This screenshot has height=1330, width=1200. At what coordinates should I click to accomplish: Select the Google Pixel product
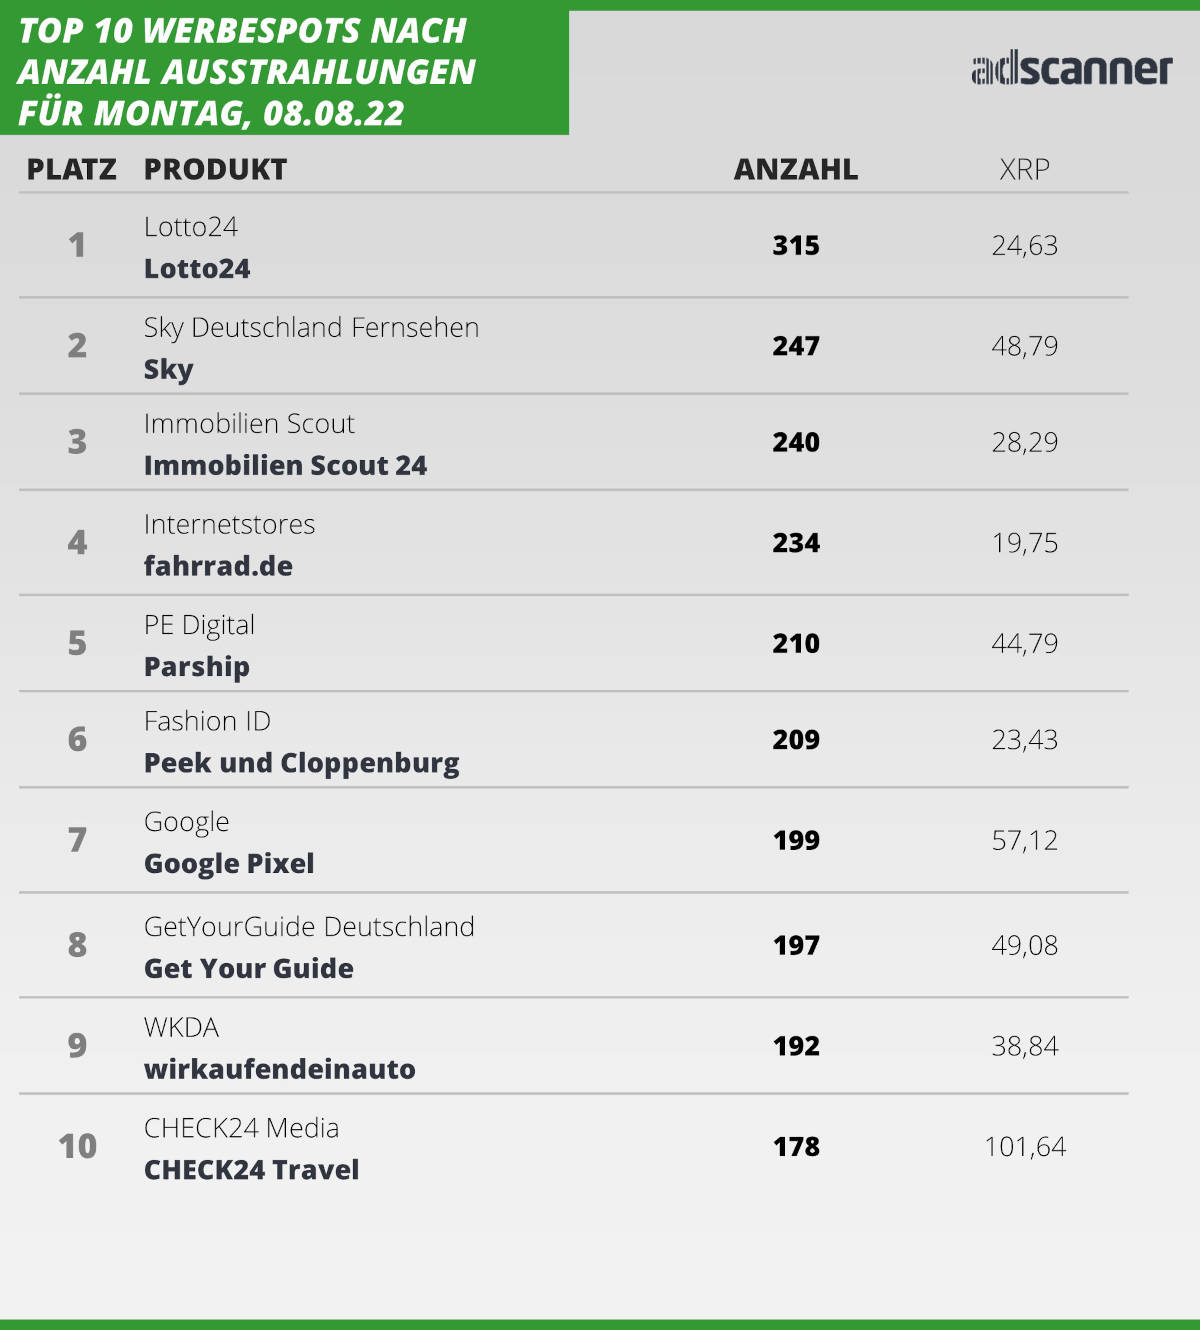point(229,864)
